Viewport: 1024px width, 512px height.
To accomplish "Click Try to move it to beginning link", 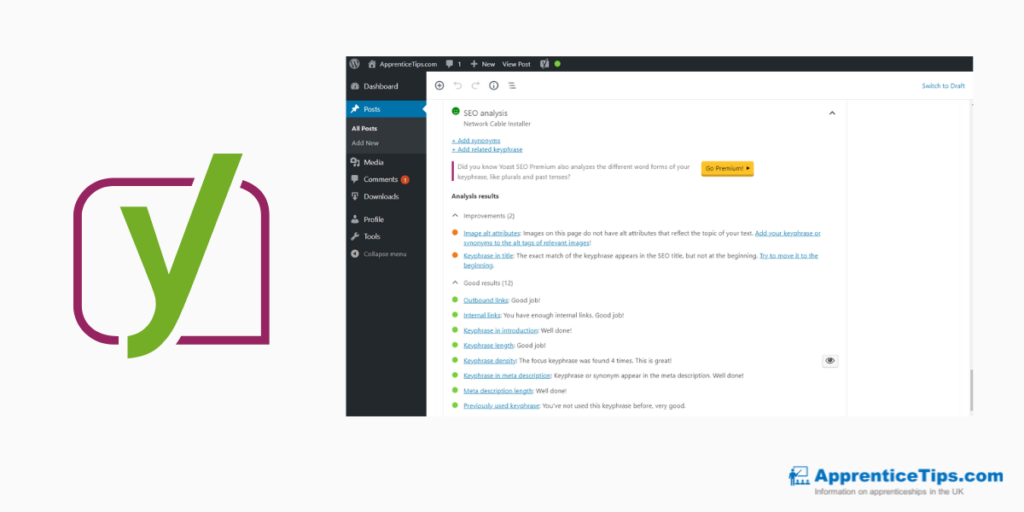I will [641, 261].
